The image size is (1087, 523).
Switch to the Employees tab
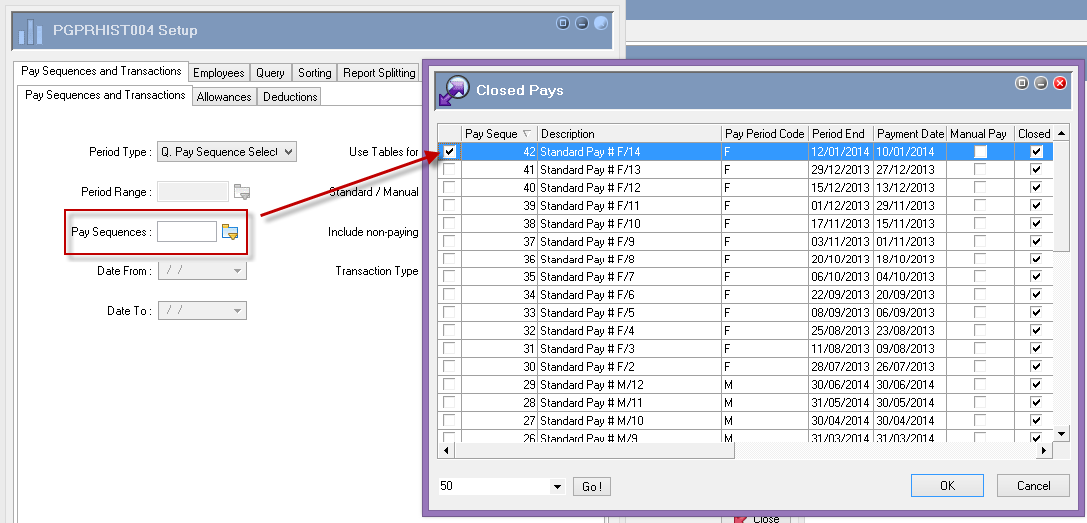pyautogui.click(x=218, y=73)
